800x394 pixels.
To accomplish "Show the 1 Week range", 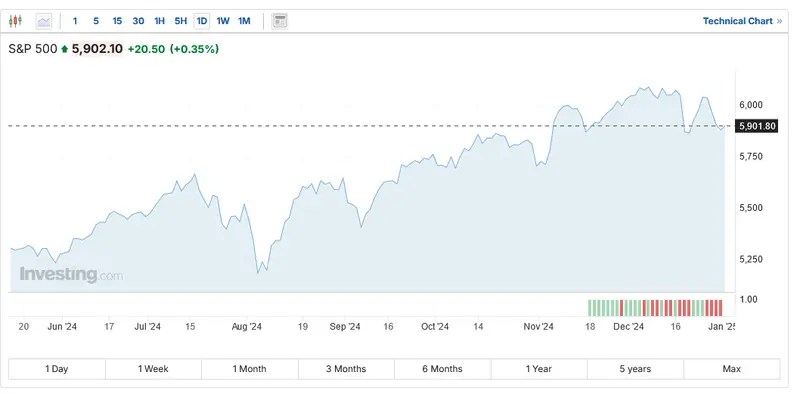I will (x=153, y=369).
